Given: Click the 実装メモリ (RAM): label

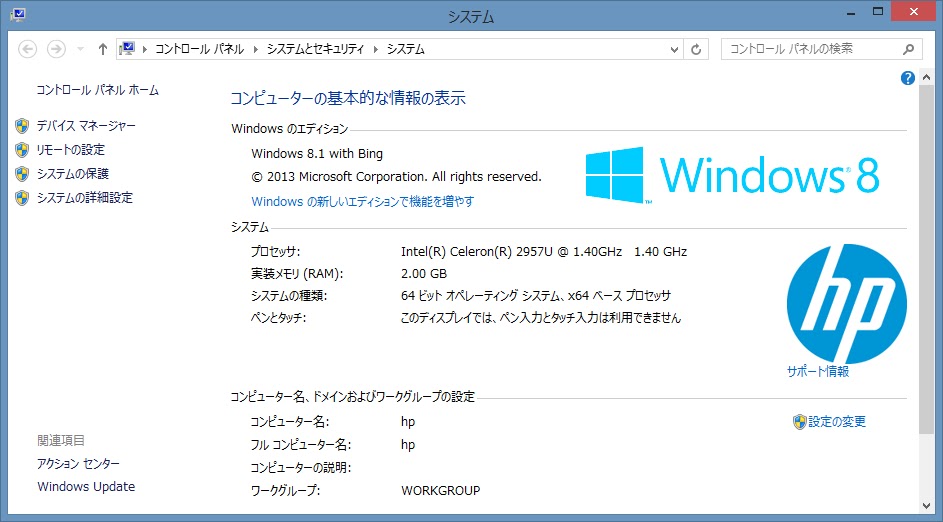Looking at the screenshot, I should point(296,274).
